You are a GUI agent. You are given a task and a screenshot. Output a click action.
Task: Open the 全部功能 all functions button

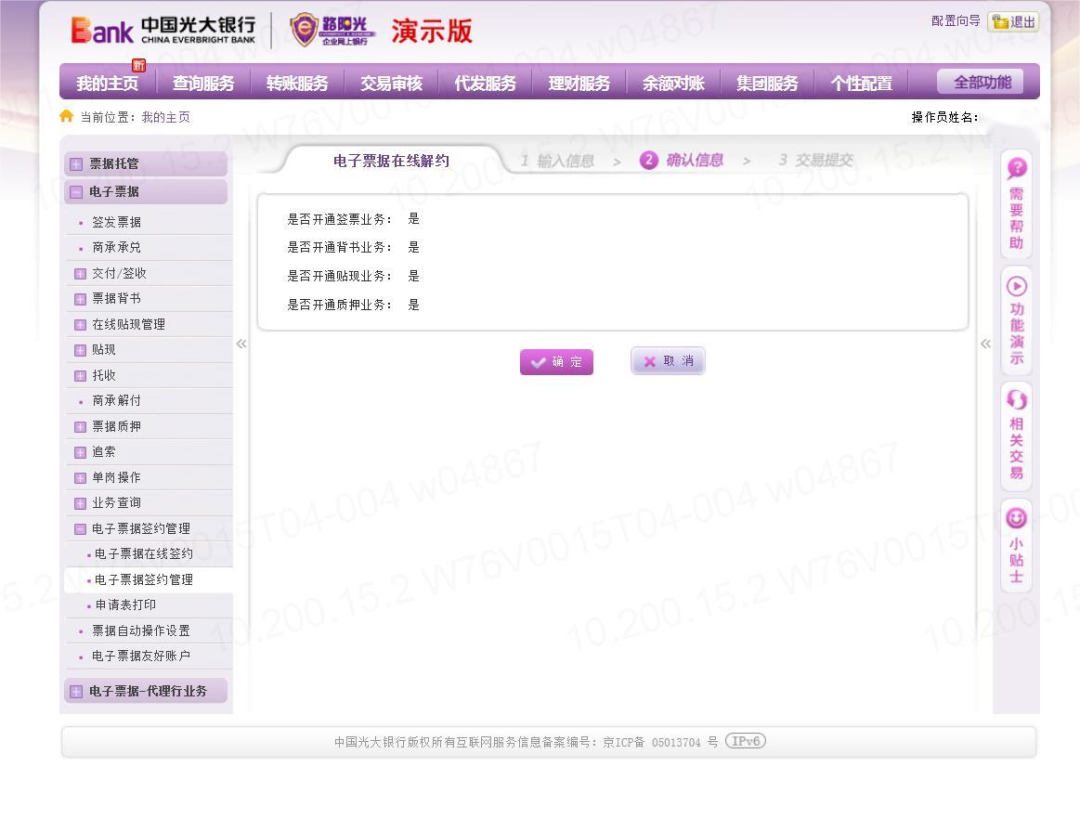tap(981, 82)
